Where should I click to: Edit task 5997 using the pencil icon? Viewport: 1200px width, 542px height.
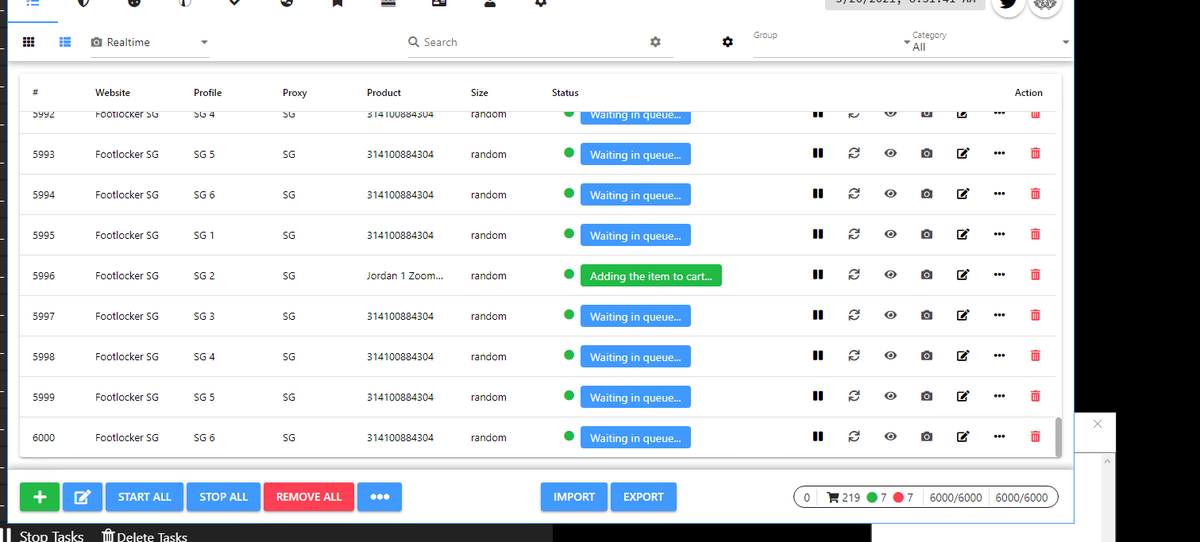pyautogui.click(x=962, y=316)
